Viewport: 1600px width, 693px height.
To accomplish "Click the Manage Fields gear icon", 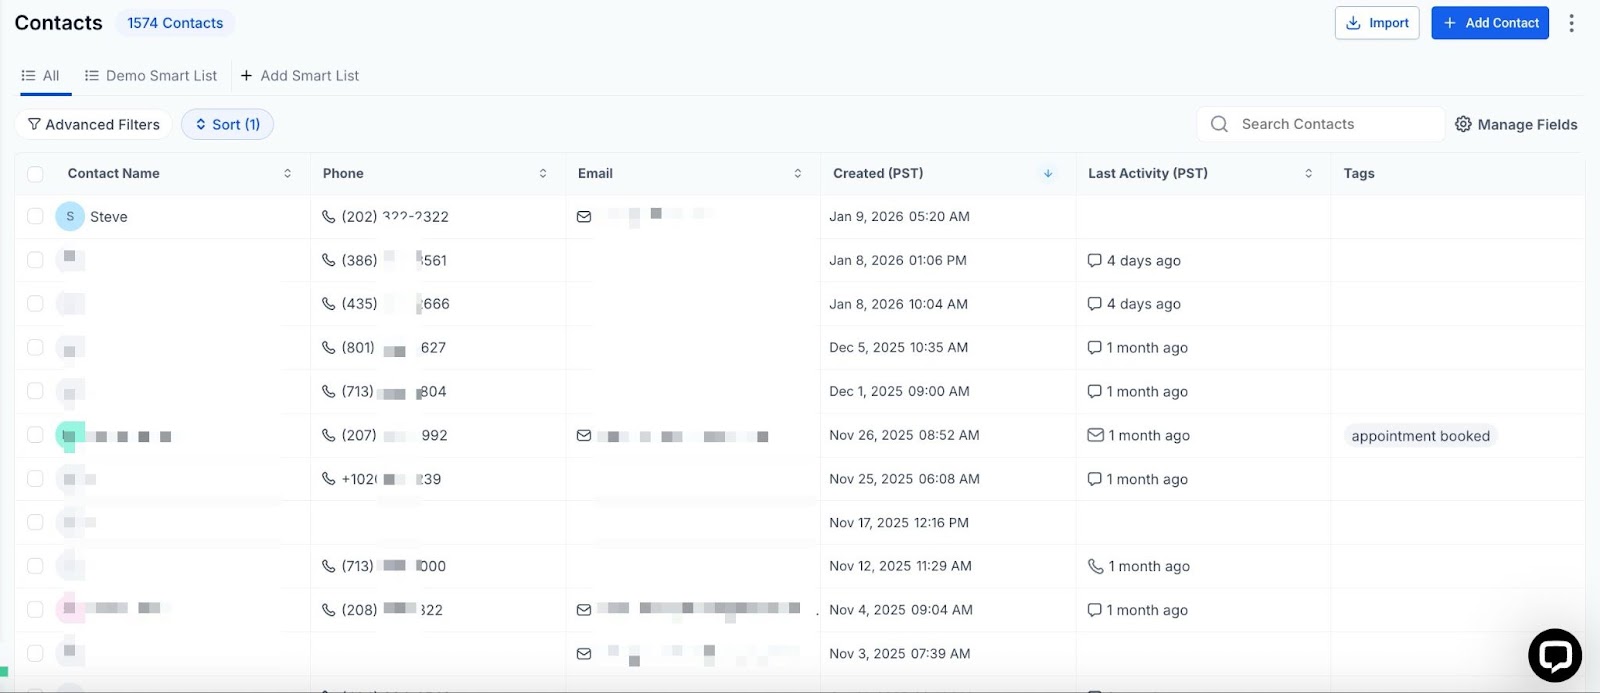I will [x=1463, y=124].
